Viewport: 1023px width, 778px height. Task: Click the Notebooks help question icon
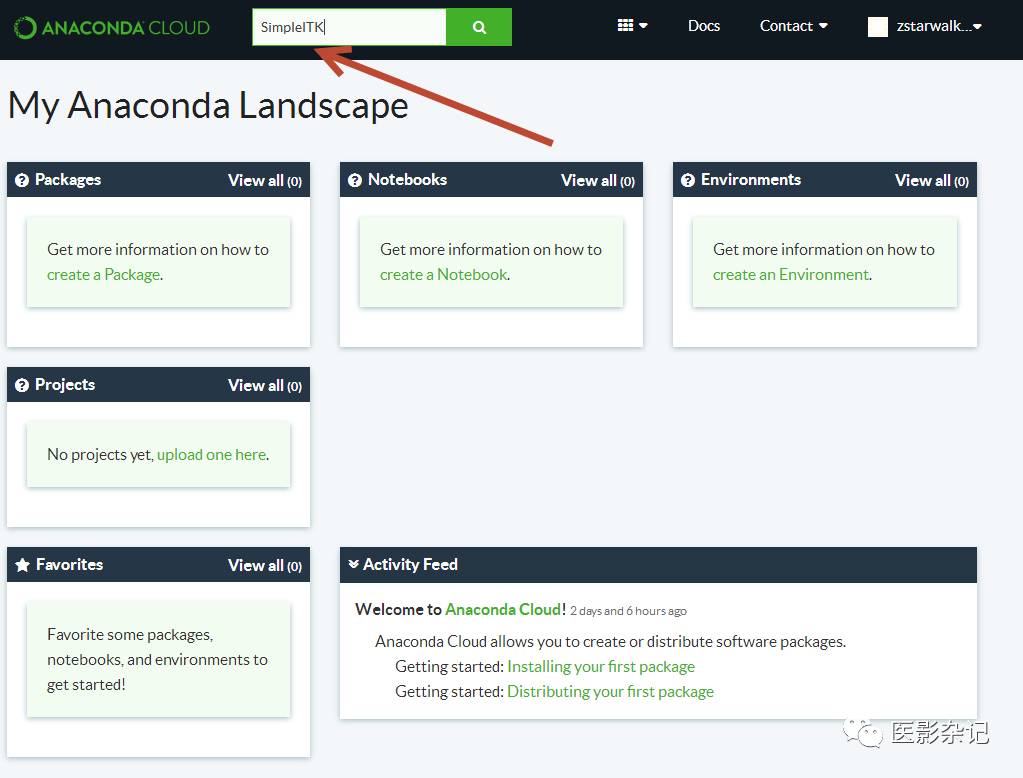point(355,181)
